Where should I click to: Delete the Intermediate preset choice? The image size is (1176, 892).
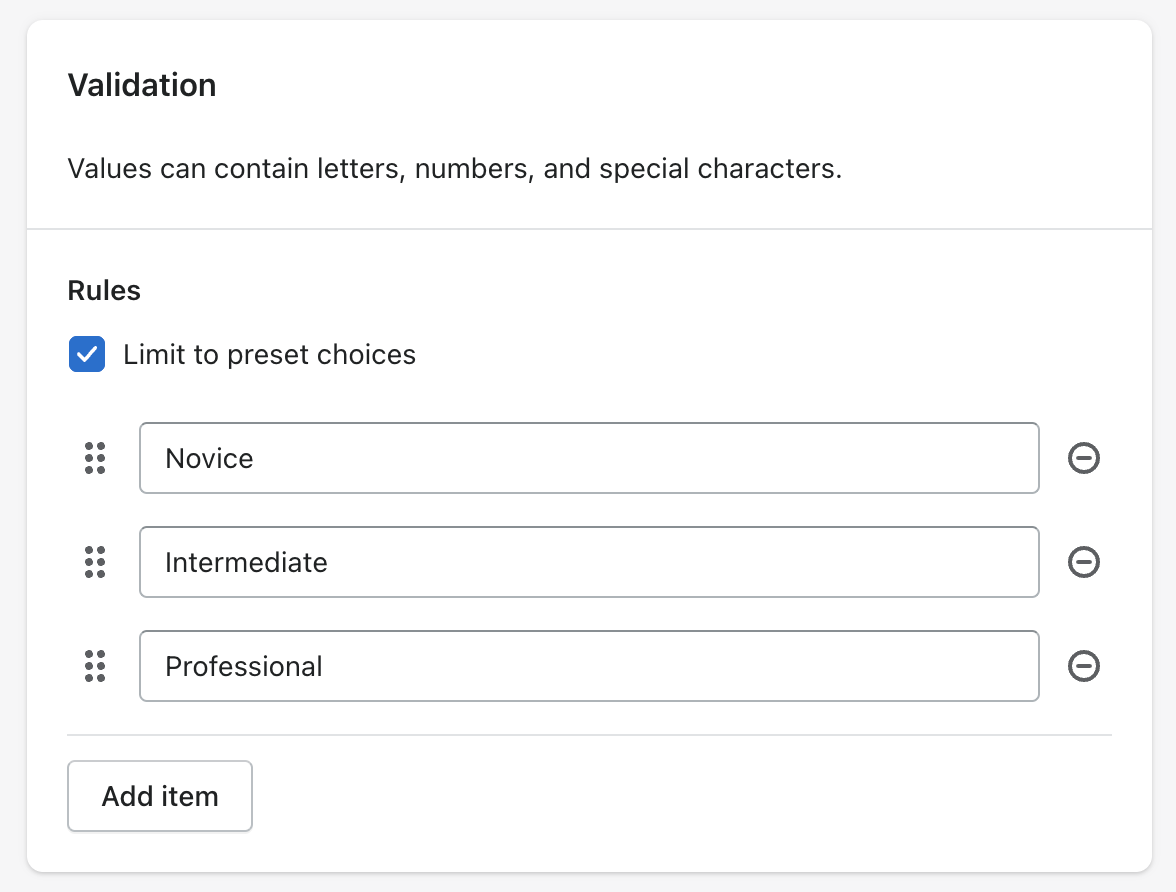1084,562
